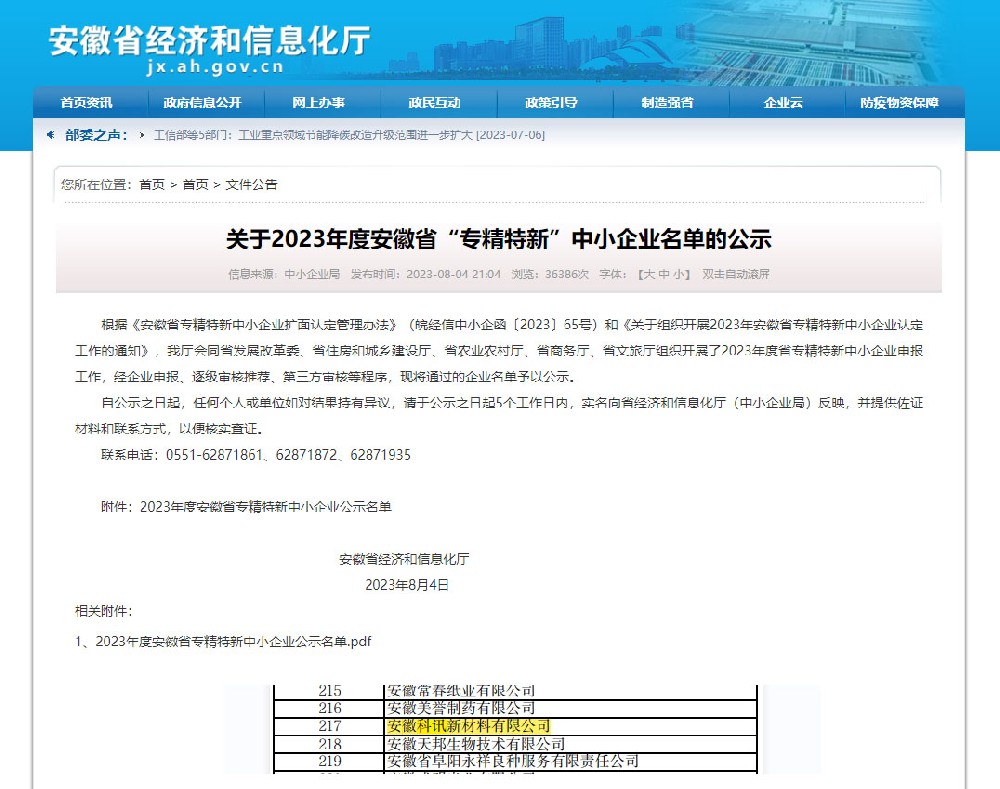Click the contact phone line 0551-62871861
The image size is (1000, 789).
[x=256, y=455]
